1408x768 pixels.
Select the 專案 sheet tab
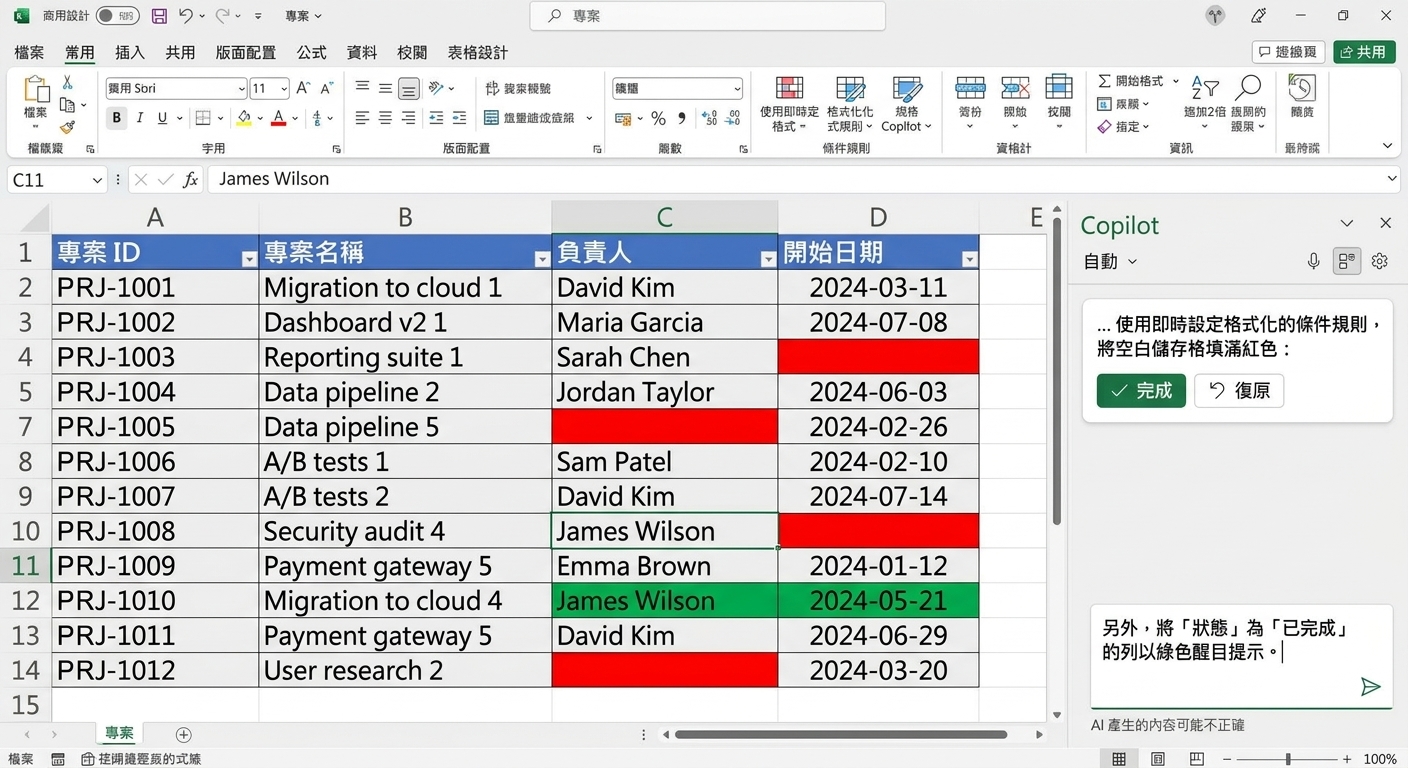(x=119, y=733)
